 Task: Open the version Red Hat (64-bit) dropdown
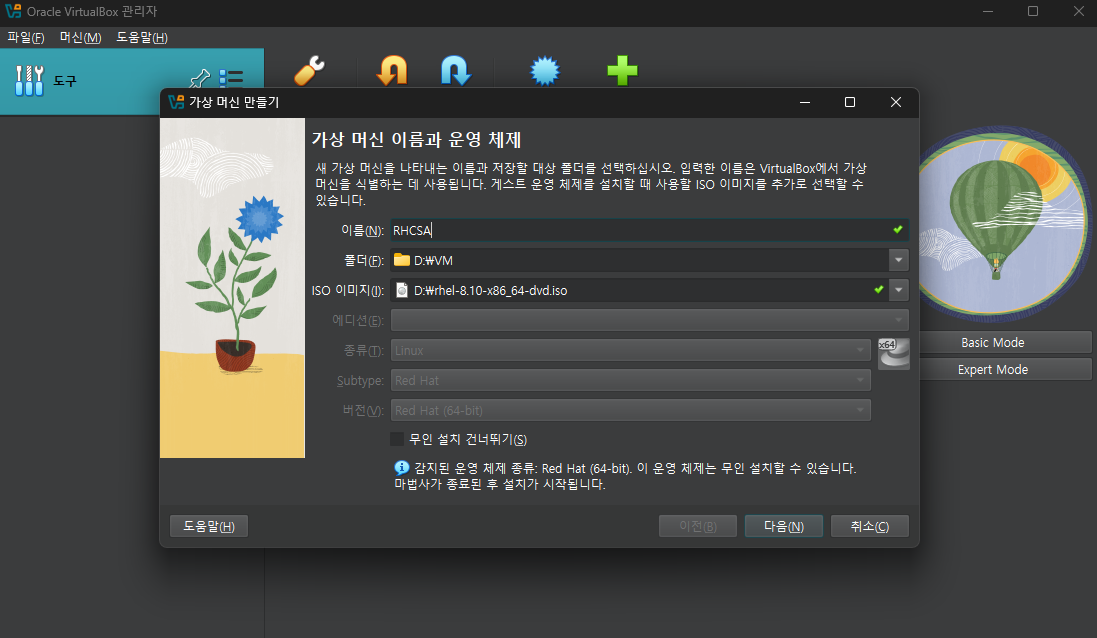(x=630, y=411)
